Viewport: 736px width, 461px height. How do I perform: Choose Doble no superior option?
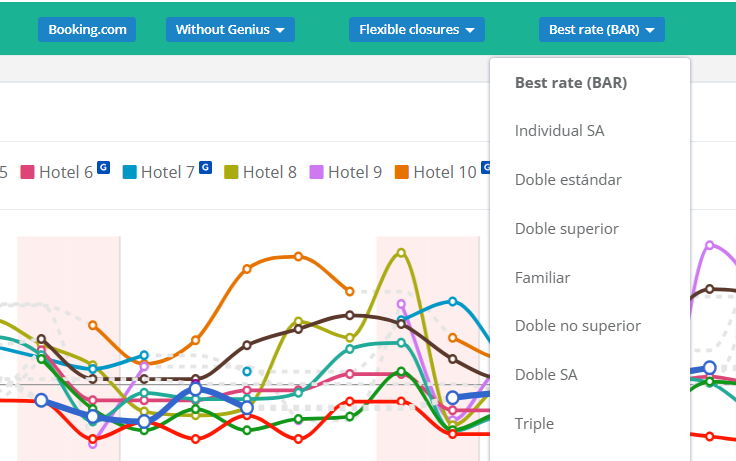click(577, 326)
